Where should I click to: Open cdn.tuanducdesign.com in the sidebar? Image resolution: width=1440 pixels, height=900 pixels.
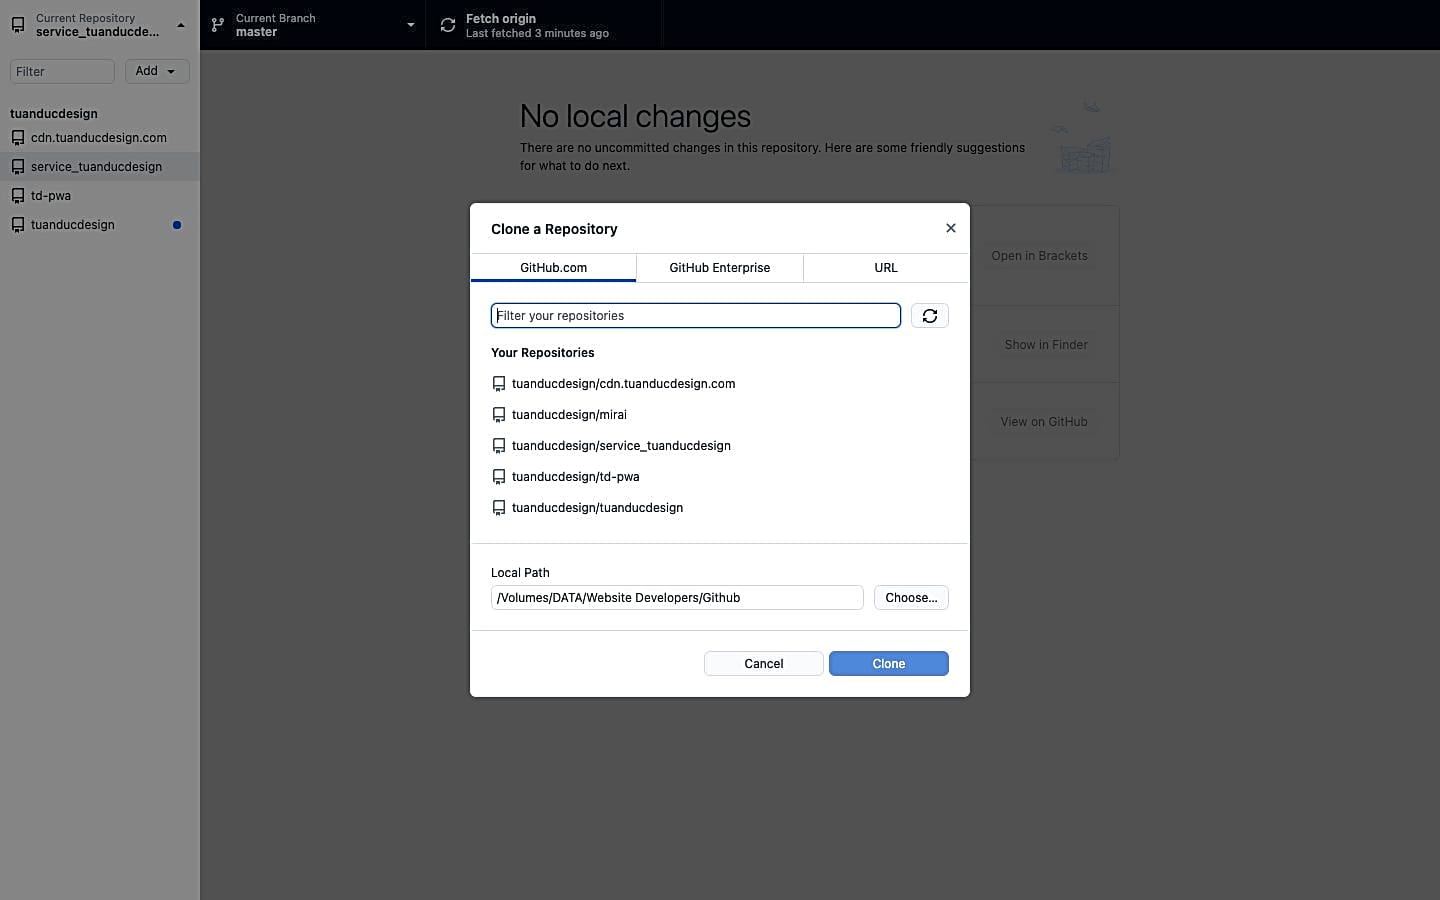[100, 138]
